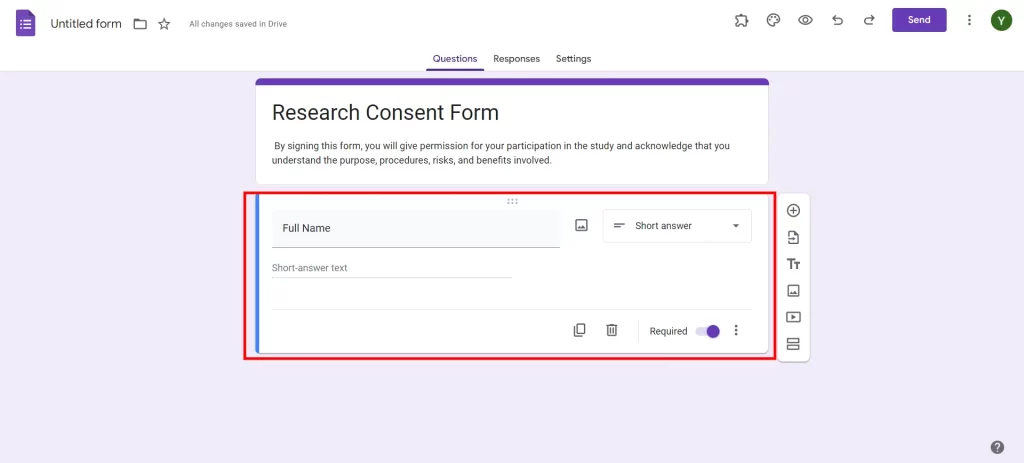Image resolution: width=1024 pixels, height=463 pixels.
Task: Open the help question mark icon
Action: (997, 447)
